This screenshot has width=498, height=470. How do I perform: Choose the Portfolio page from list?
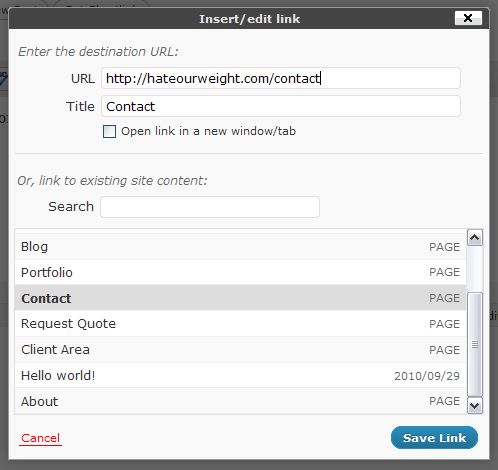(x=240, y=272)
